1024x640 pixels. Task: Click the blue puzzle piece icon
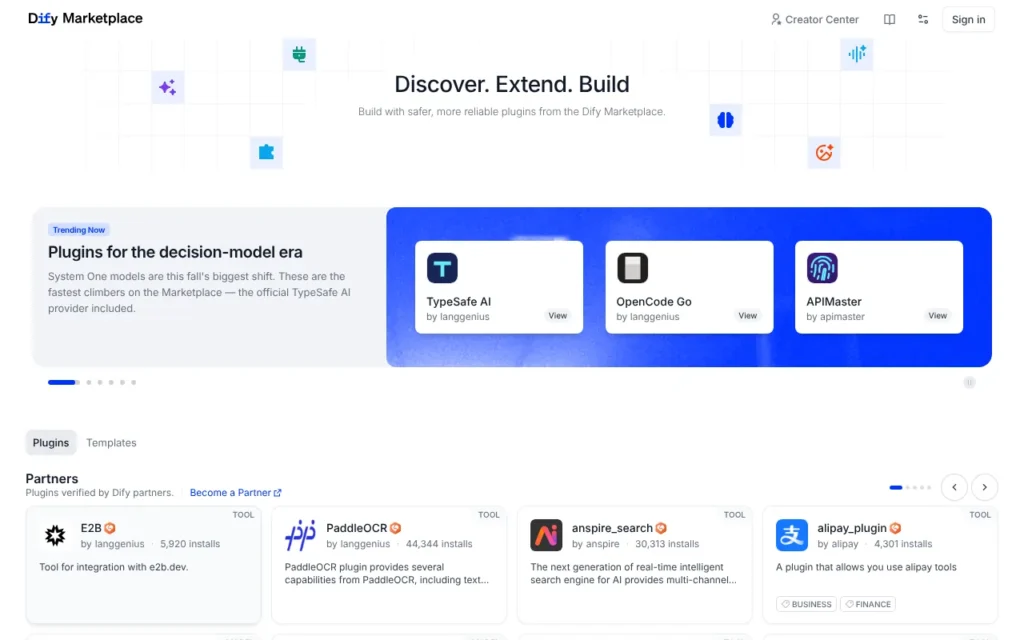(266, 152)
